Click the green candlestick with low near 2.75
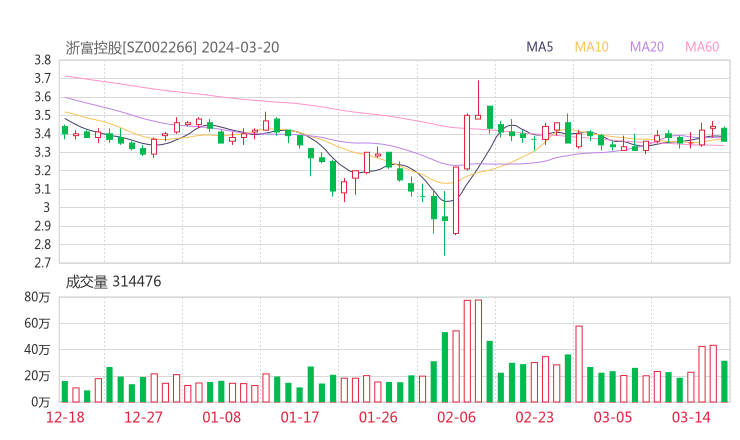740x440 pixels. (445, 223)
